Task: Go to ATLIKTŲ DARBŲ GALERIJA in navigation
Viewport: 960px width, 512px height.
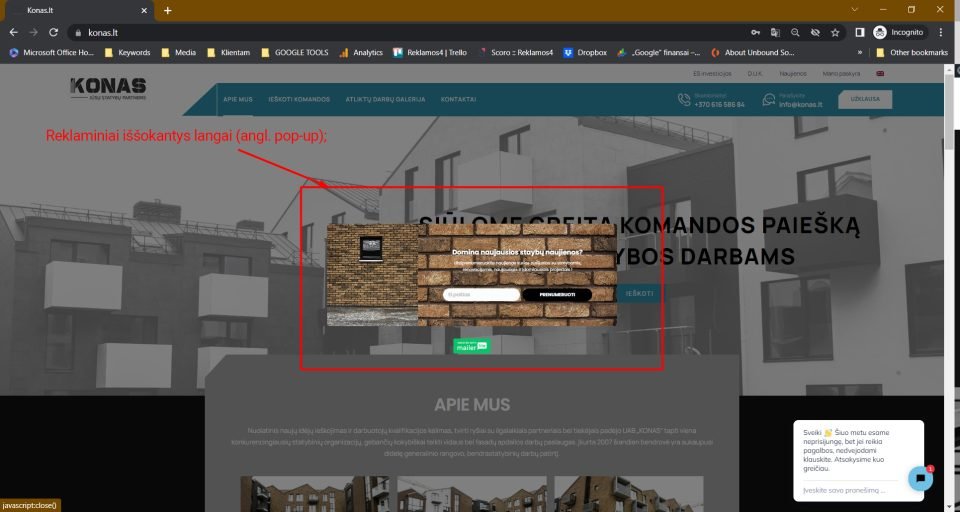Action: tap(385, 100)
